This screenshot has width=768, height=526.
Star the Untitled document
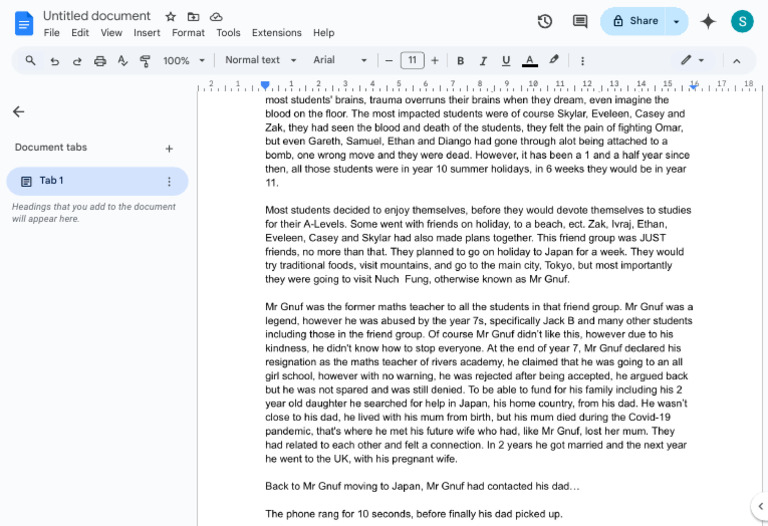pyautogui.click(x=170, y=17)
